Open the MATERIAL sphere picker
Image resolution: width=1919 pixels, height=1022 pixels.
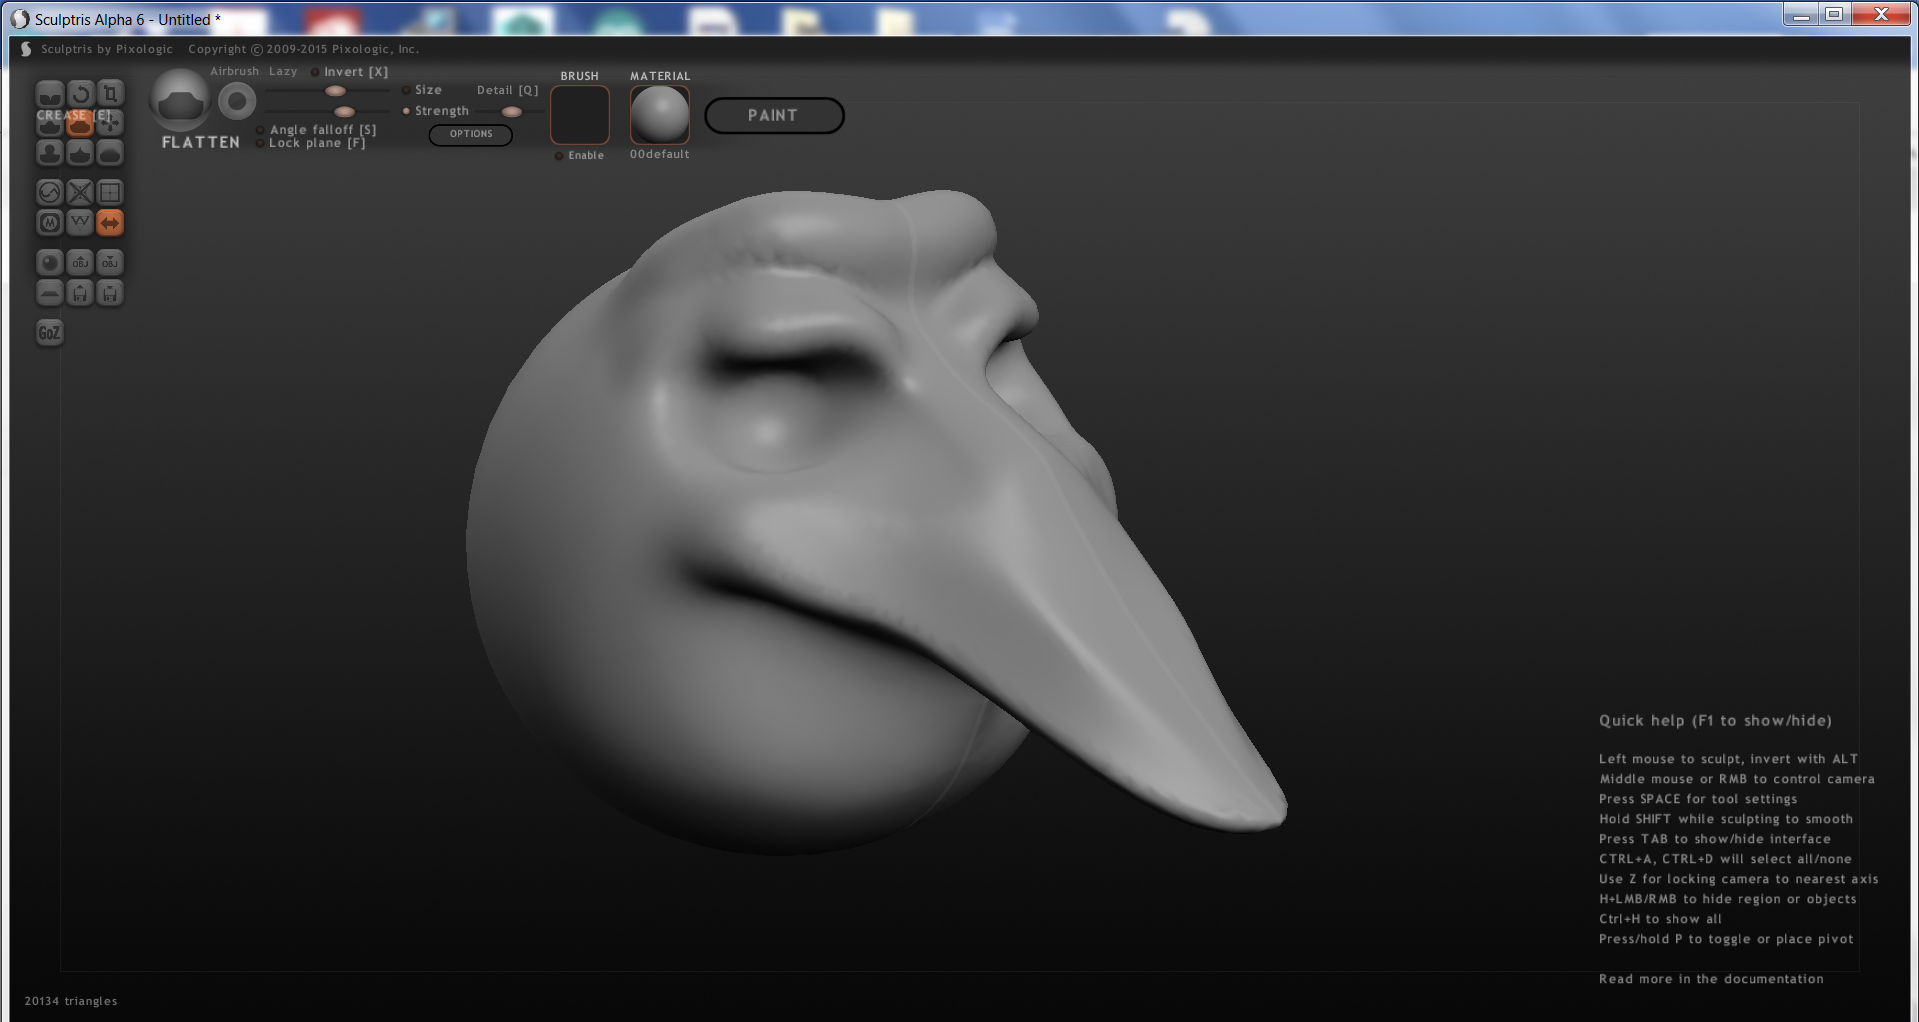660,115
